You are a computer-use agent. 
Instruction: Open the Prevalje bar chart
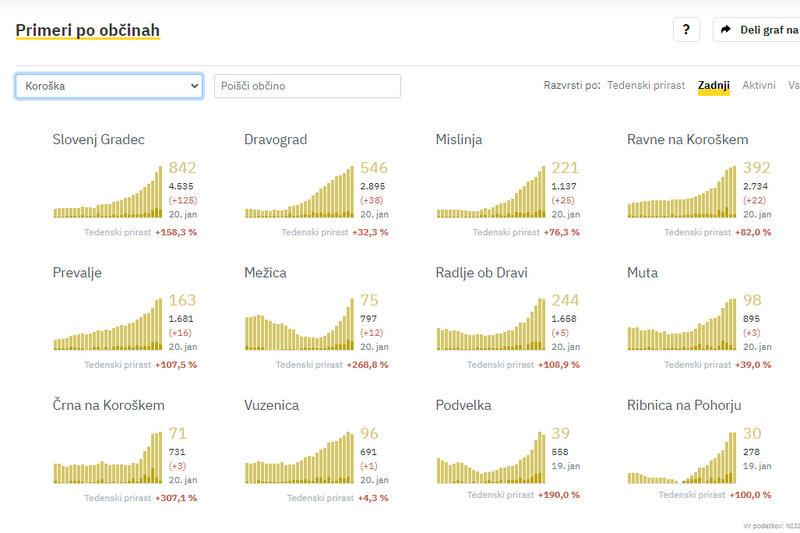(x=107, y=324)
